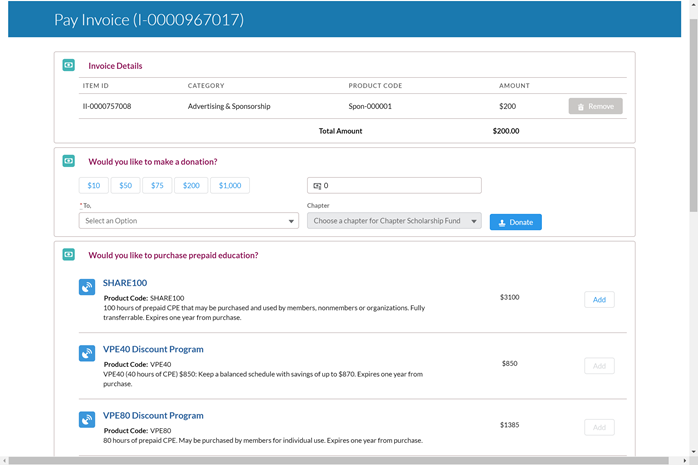Click the SHARE100 product icon

87,288
